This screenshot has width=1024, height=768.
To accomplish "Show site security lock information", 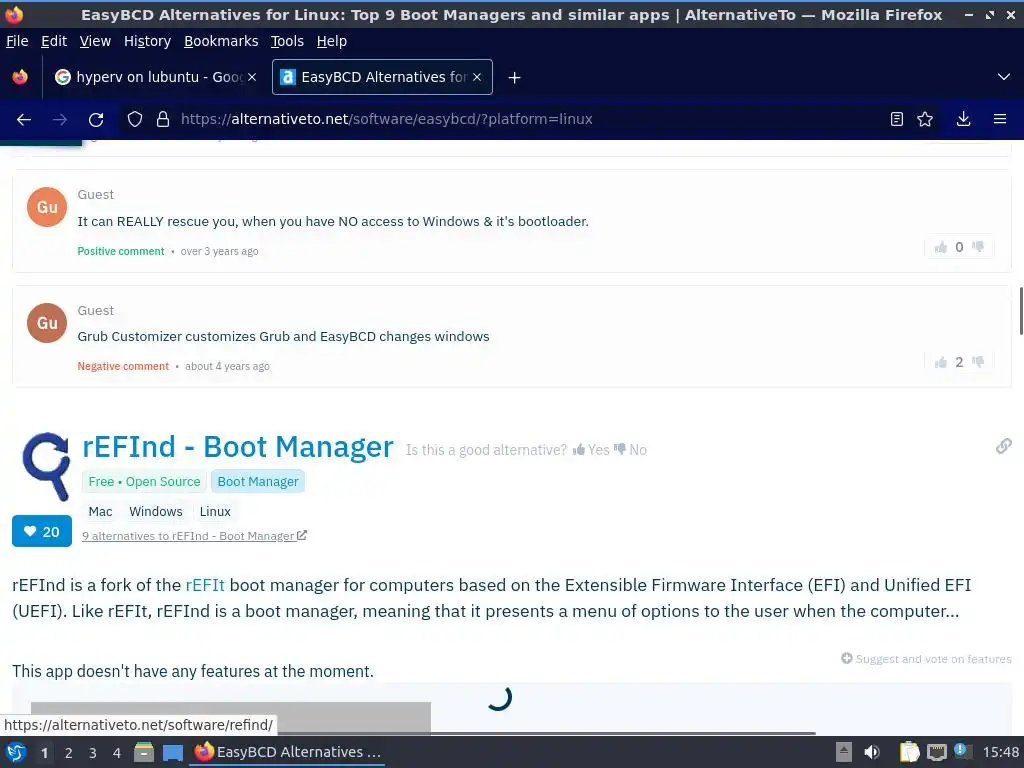I will click(163, 120).
